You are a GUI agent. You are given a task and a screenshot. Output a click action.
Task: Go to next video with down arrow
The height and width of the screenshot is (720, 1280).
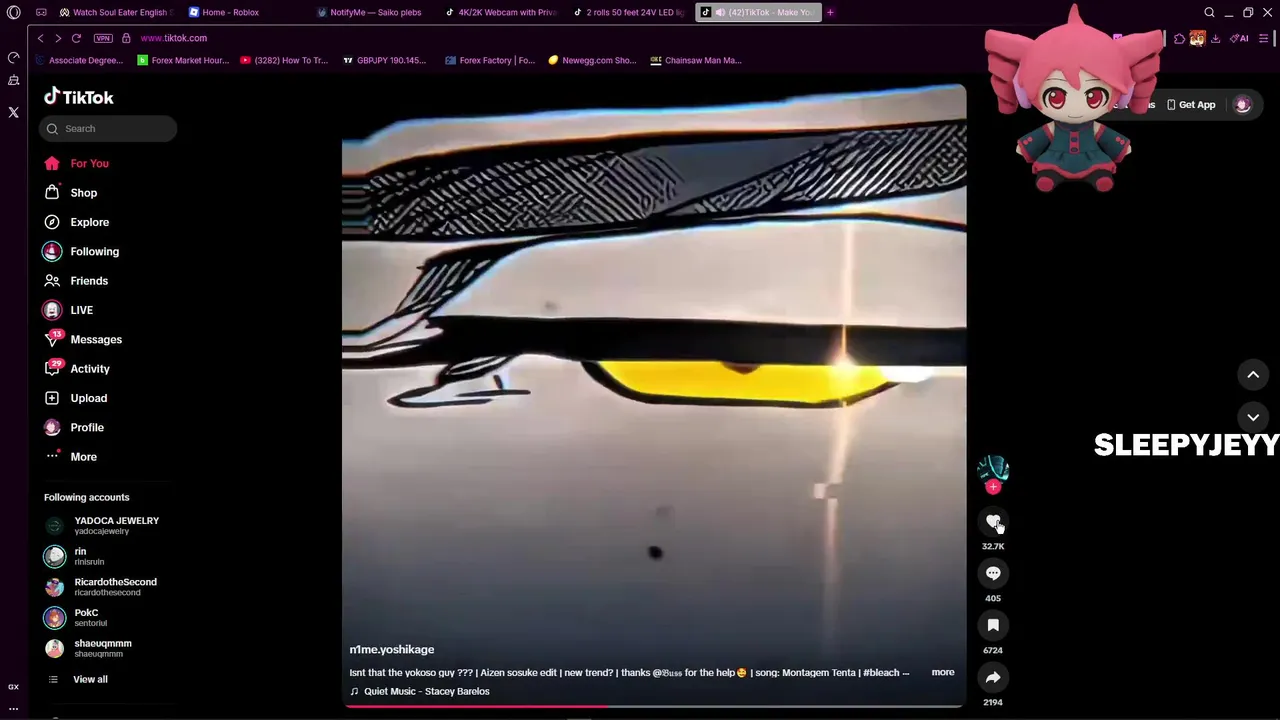point(1253,417)
